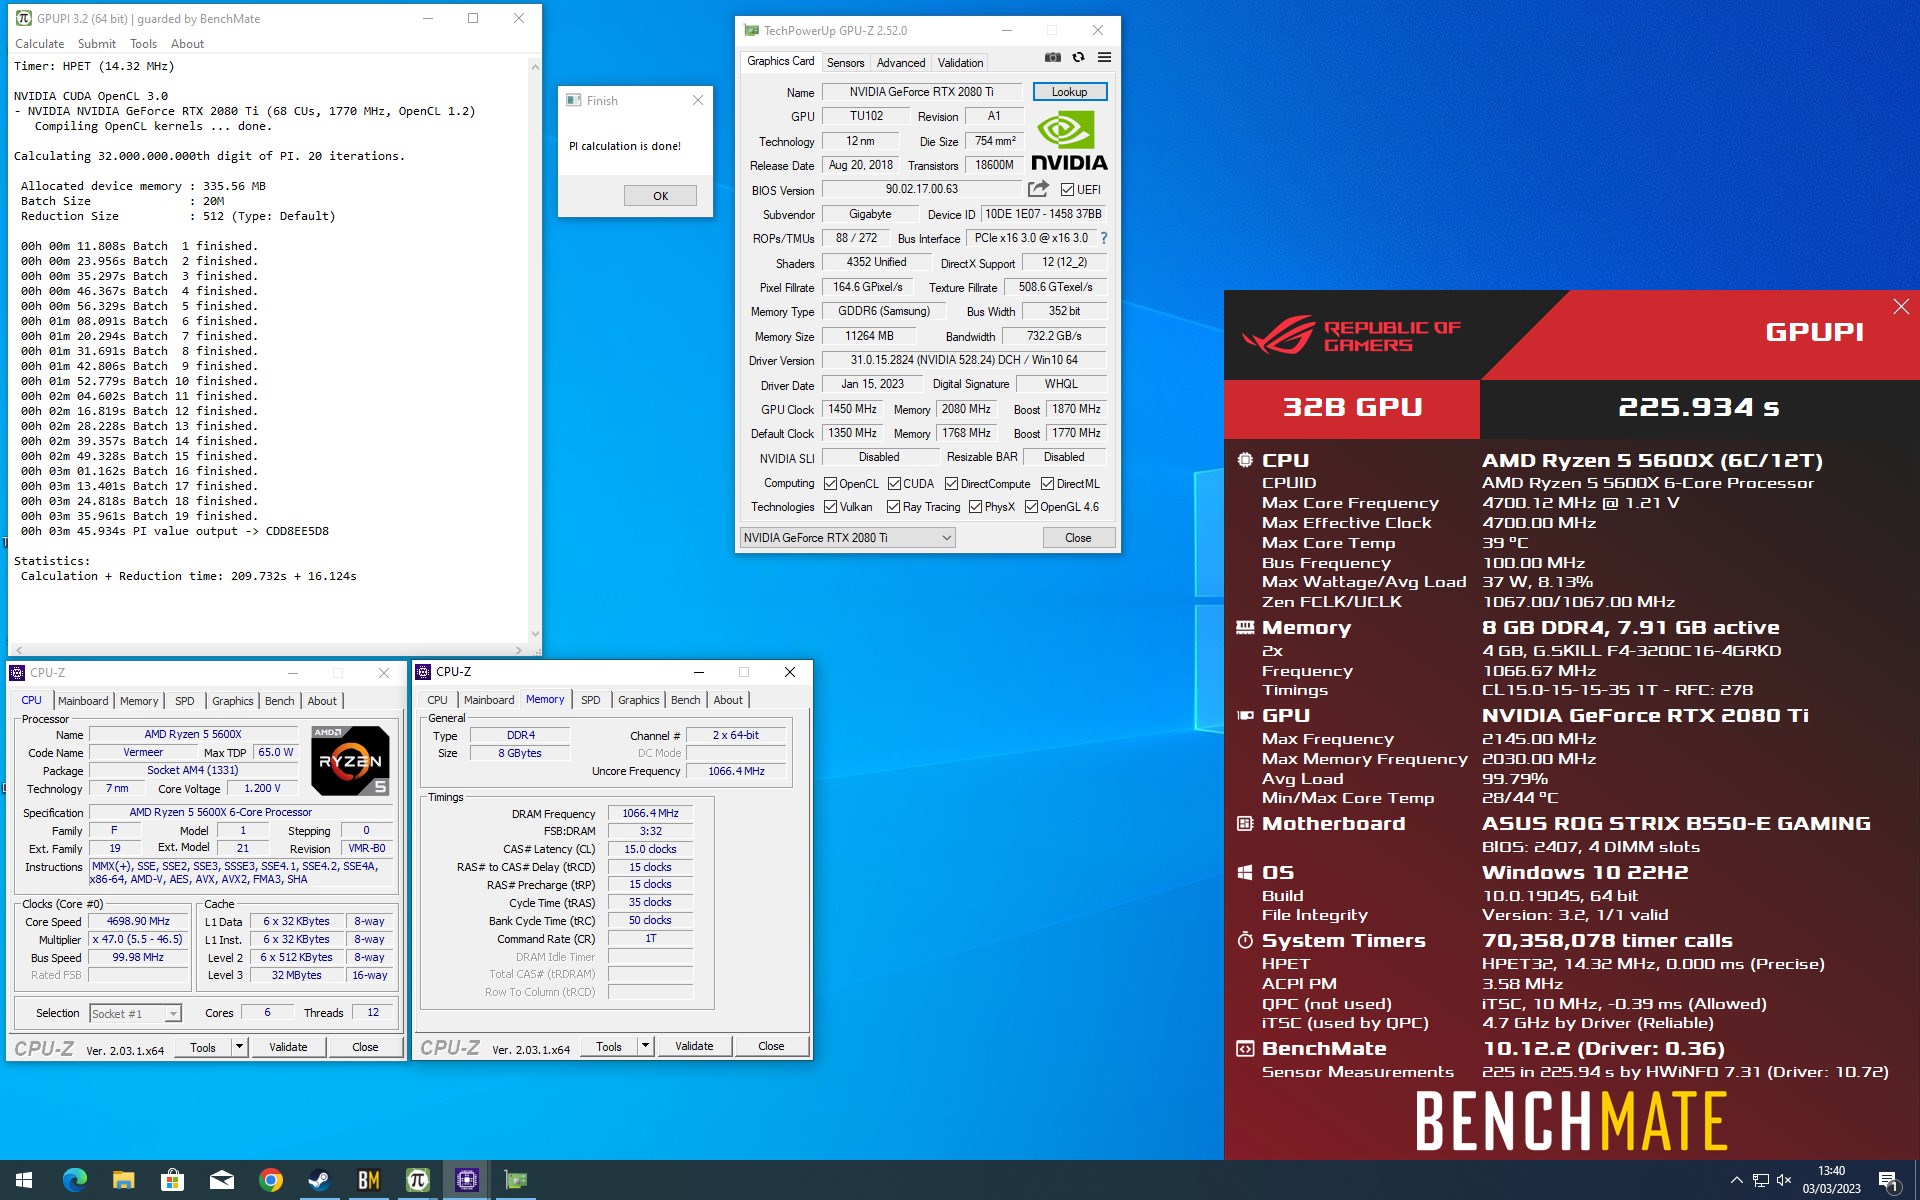Click the Memory module icon in BenchMate panel
This screenshot has height=1200, width=1920.
point(1245,627)
